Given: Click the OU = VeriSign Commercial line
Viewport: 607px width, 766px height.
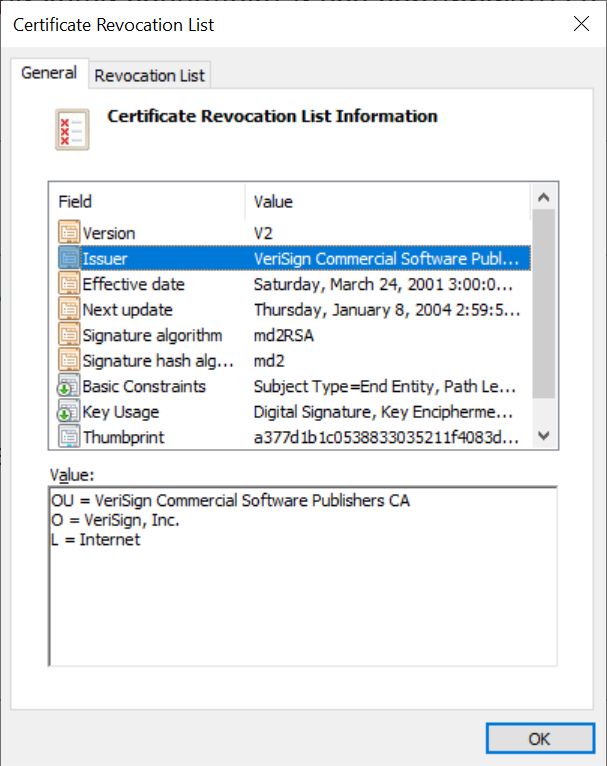Looking at the screenshot, I should coord(230,500).
